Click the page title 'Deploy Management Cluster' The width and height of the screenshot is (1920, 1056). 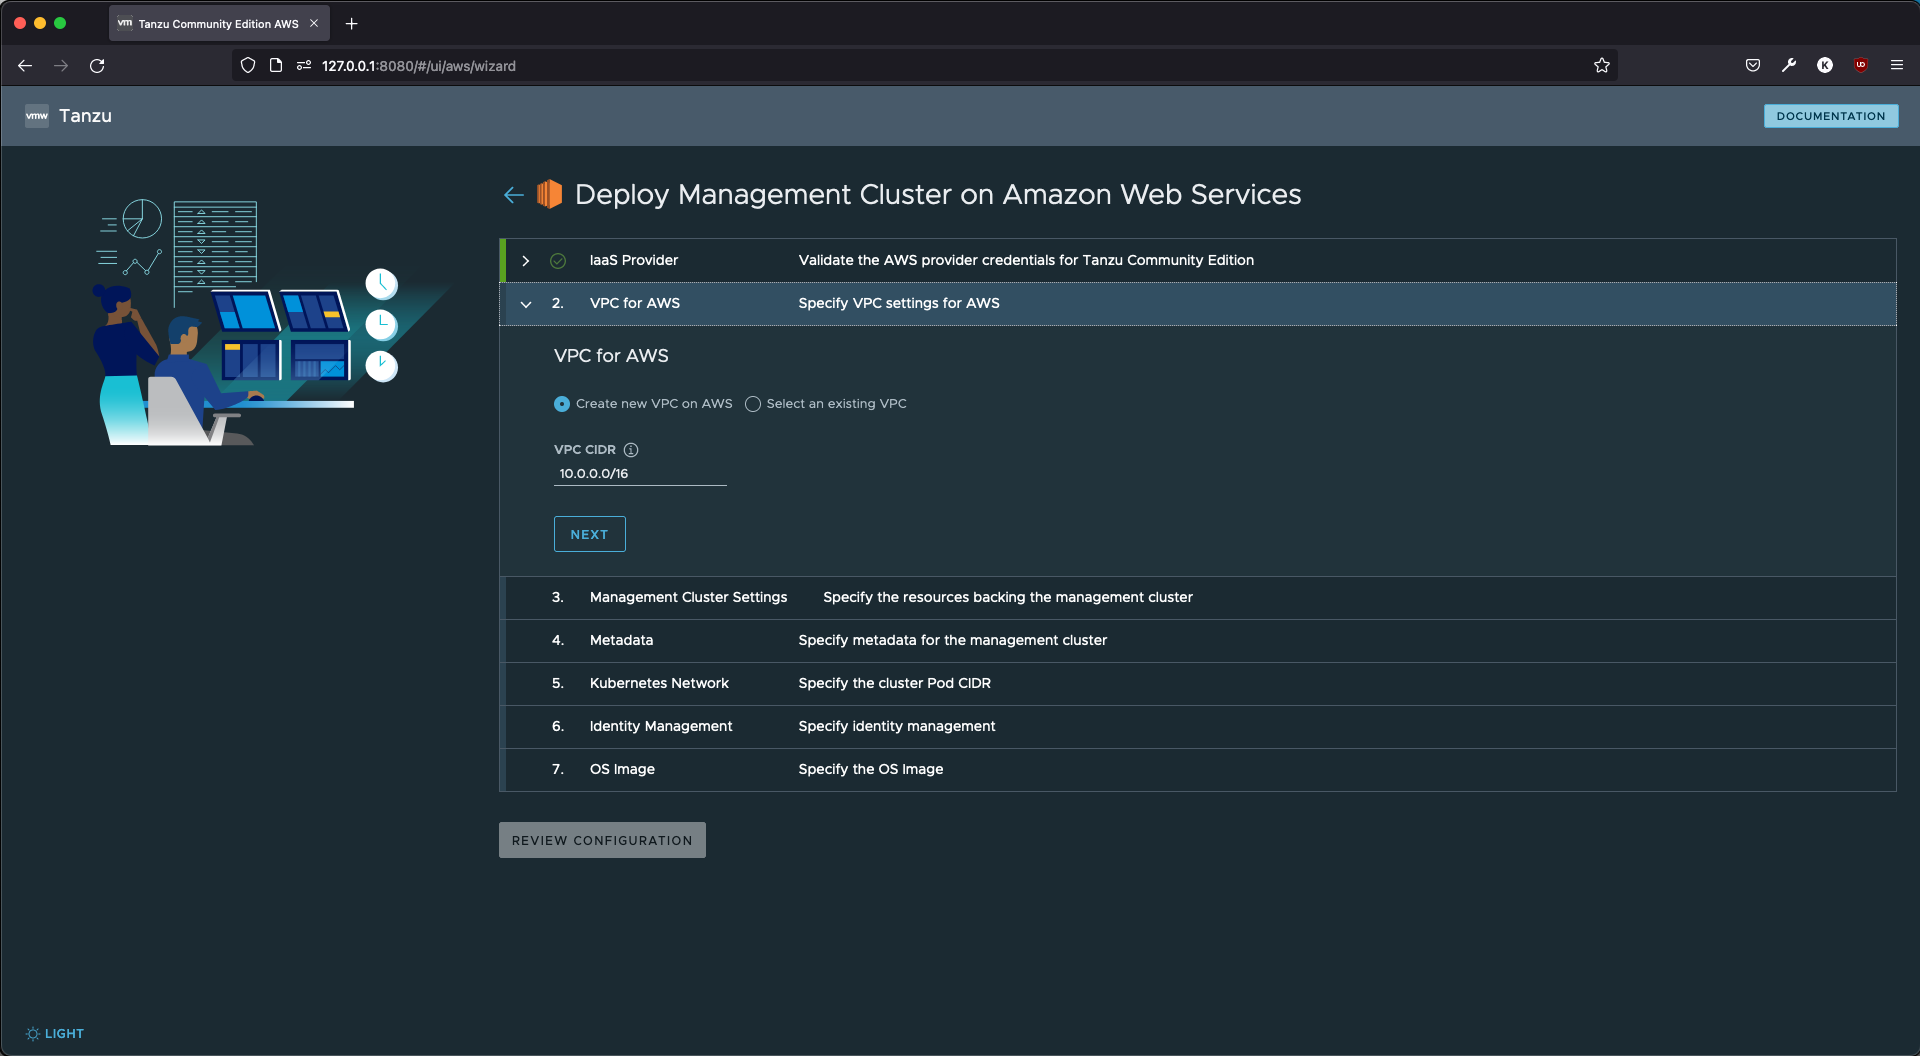(x=938, y=195)
